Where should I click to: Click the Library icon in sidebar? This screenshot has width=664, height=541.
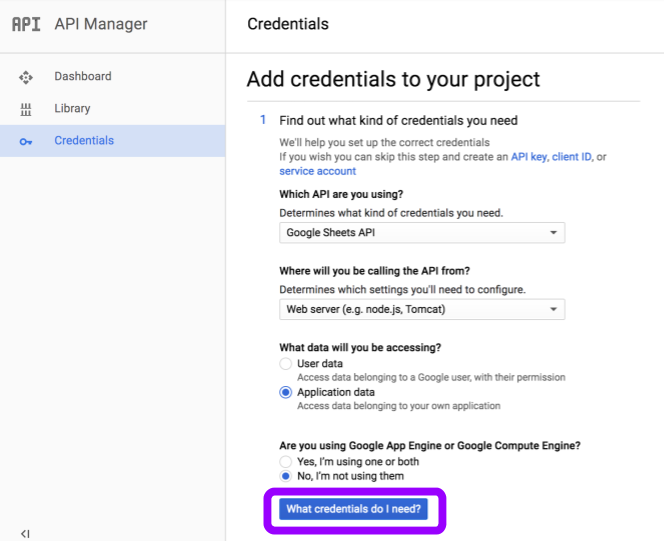click(26, 109)
